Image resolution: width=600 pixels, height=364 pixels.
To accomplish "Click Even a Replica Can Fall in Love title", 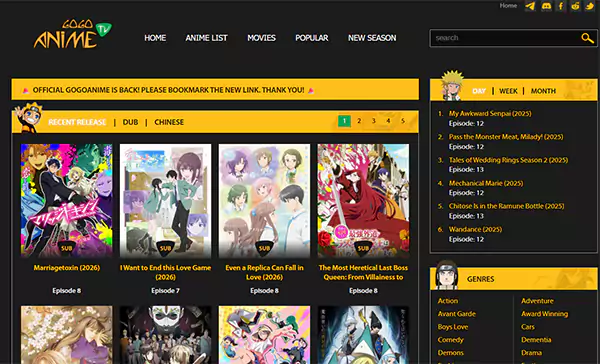I will point(264,273).
